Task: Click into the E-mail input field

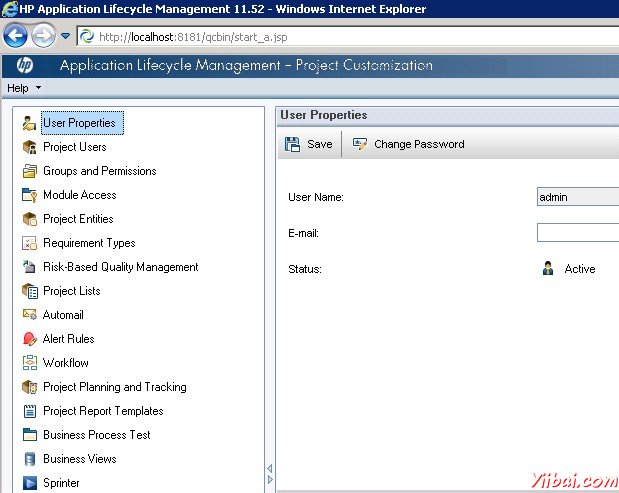Action: (x=578, y=233)
